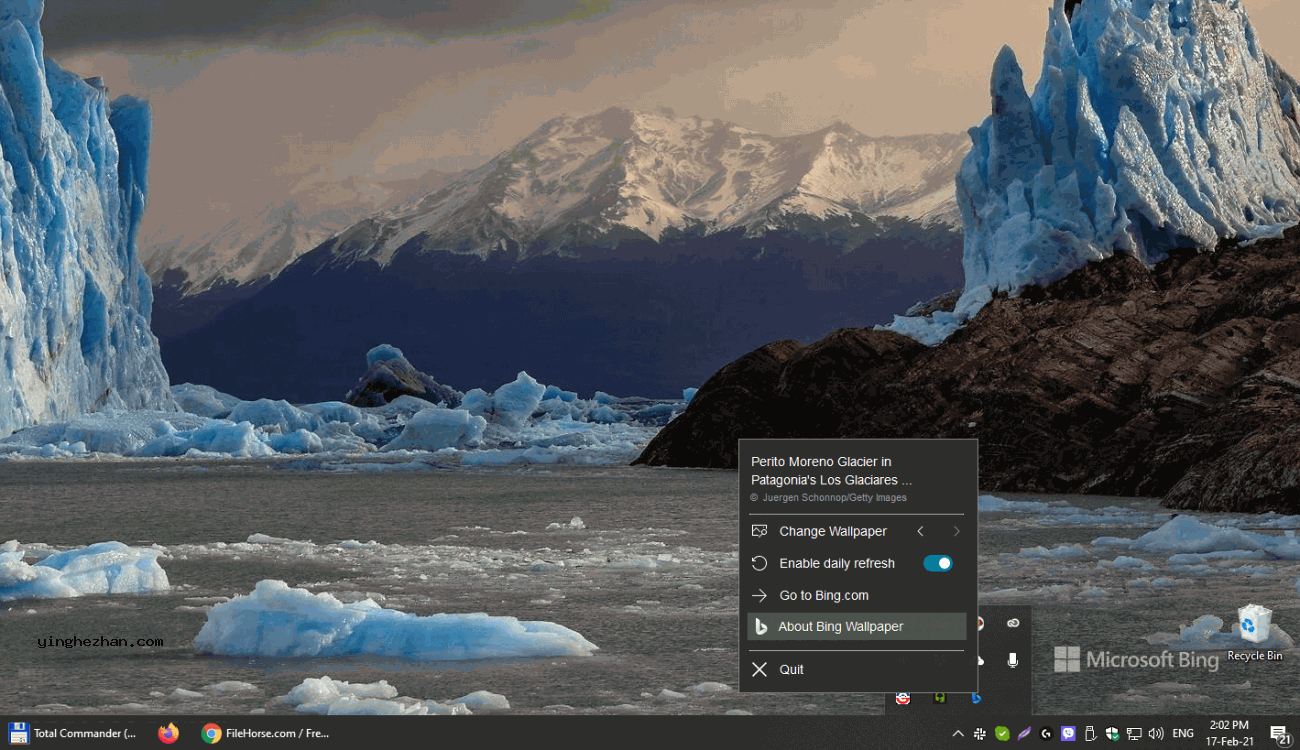Click the X icon beside Quit
The image size is (1300, 750).
coord(760,670)
